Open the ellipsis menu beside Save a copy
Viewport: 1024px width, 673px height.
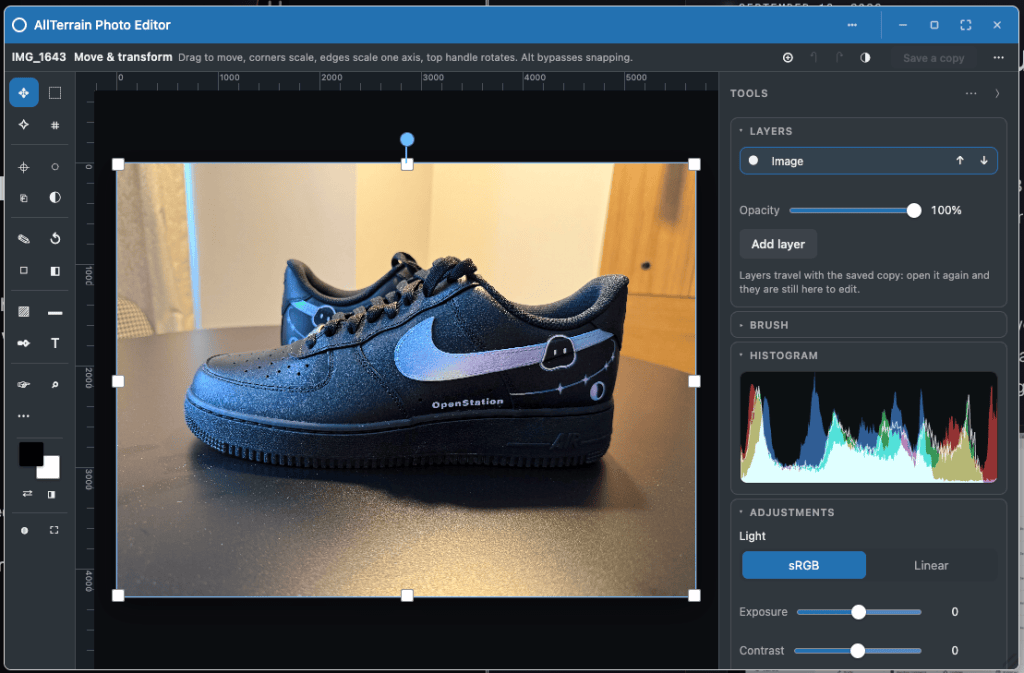pyautogui.click(x=999, y=57)
